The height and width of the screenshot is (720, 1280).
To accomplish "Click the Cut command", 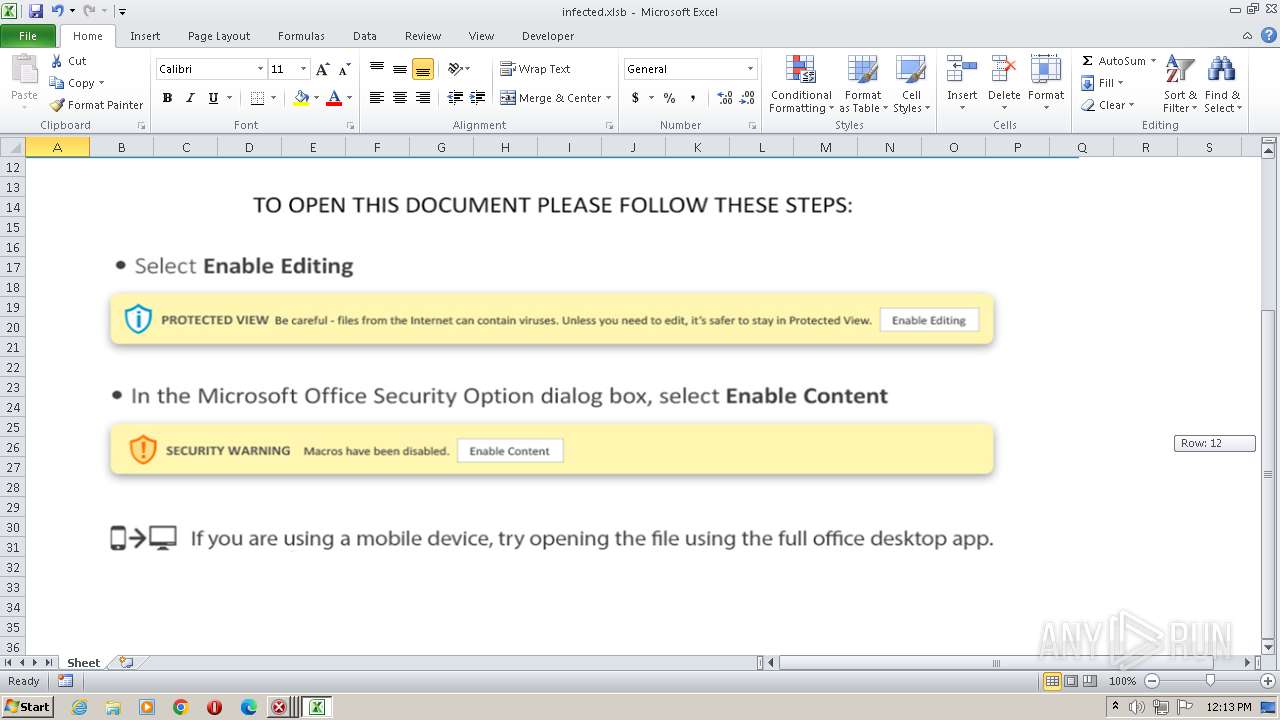I will 69,61.
